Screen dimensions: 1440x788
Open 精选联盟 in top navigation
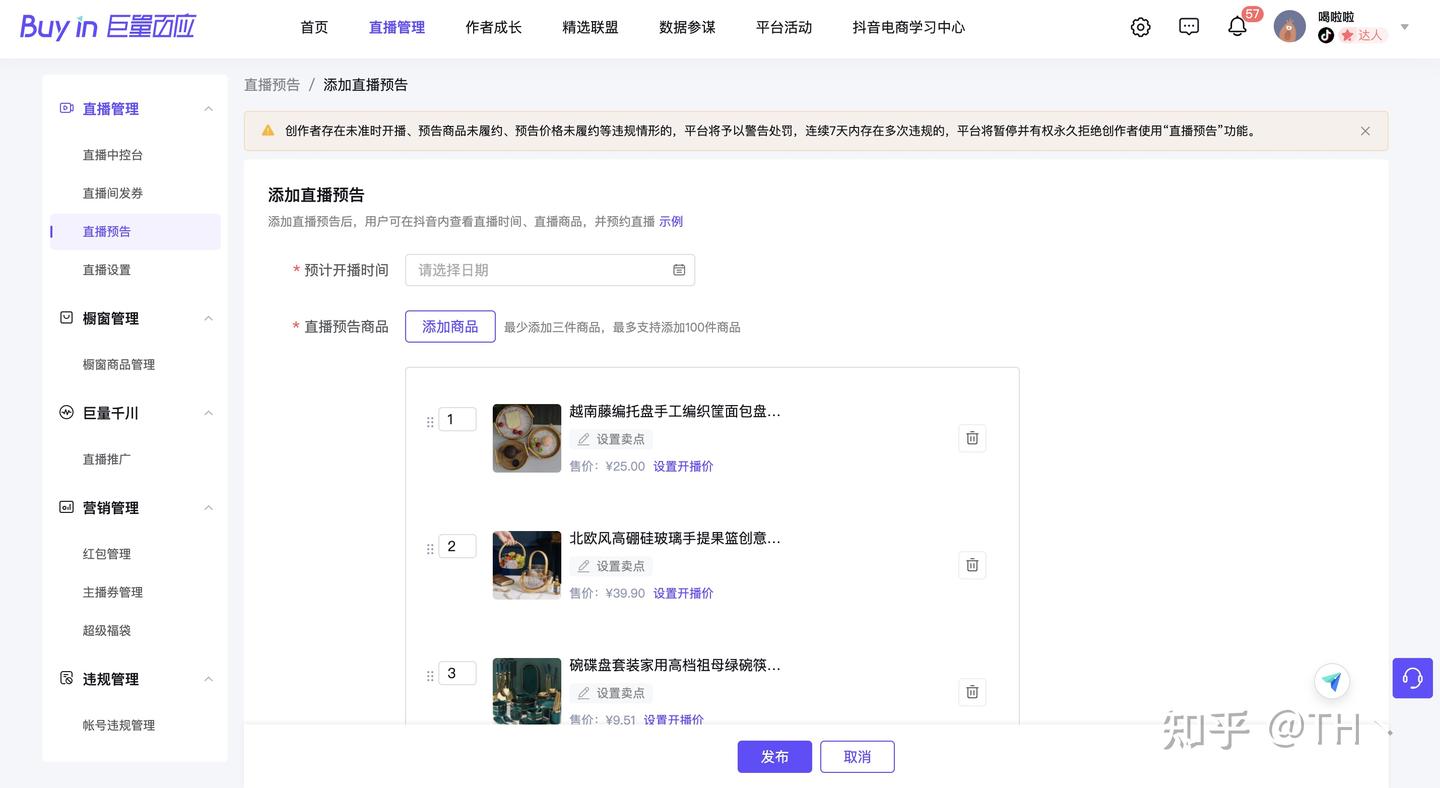591,27
